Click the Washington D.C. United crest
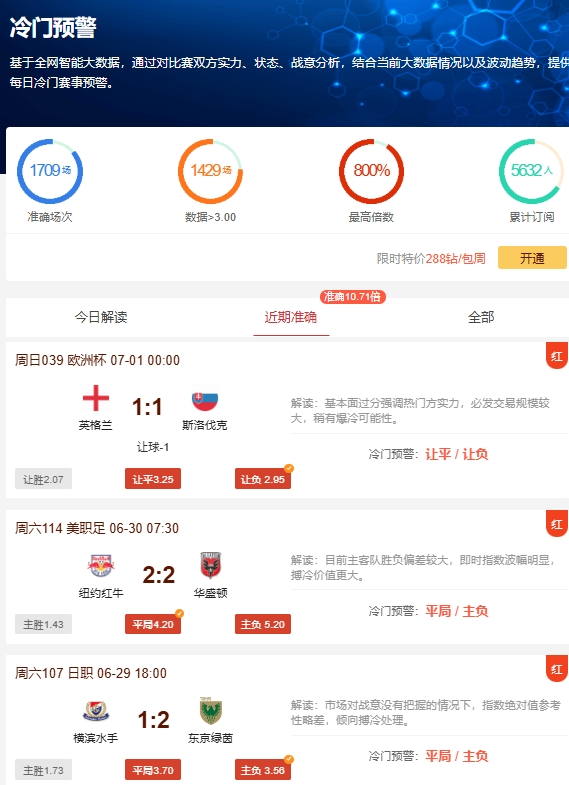The height and width of the screenshot is (785, 569). (x=211, y=566)
